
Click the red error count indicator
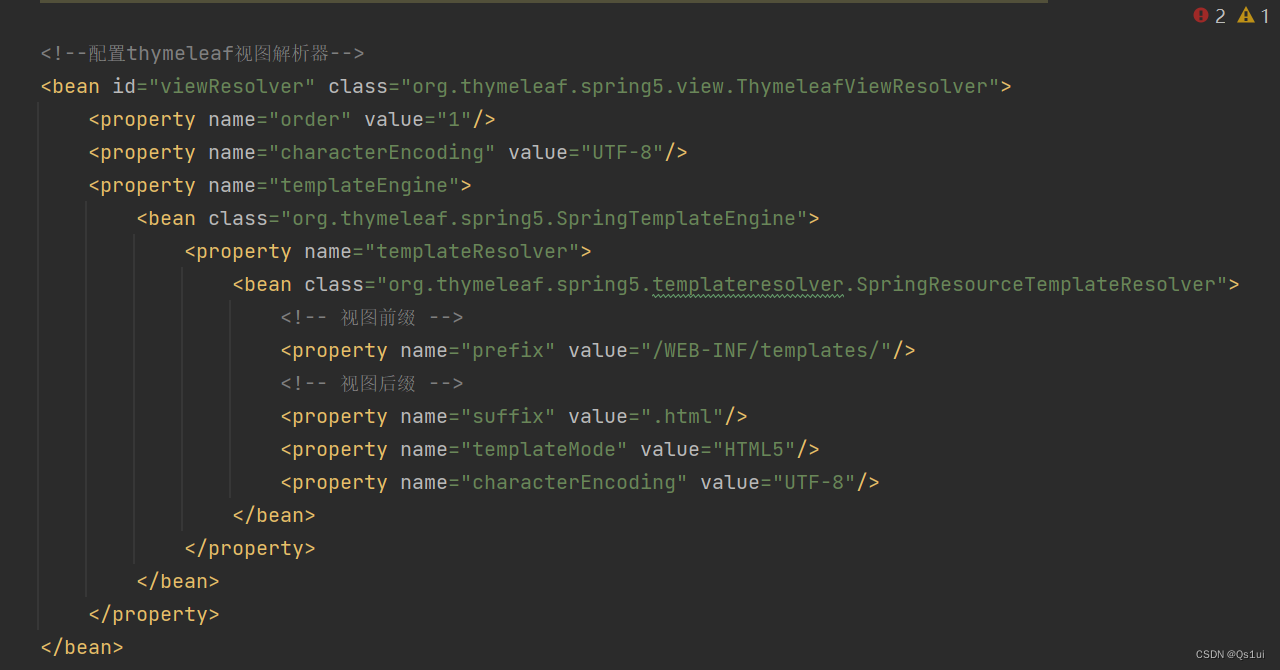(1200, 16)
